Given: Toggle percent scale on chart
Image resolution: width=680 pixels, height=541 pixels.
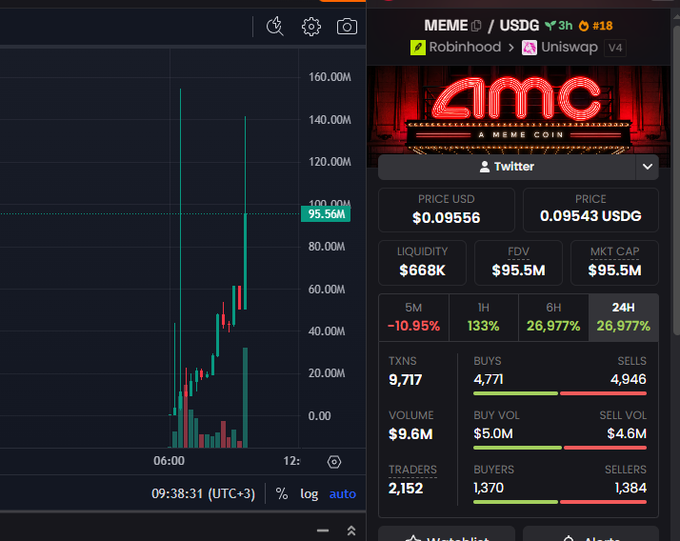Looking at the screenshot, I should (x=282, y=494).
